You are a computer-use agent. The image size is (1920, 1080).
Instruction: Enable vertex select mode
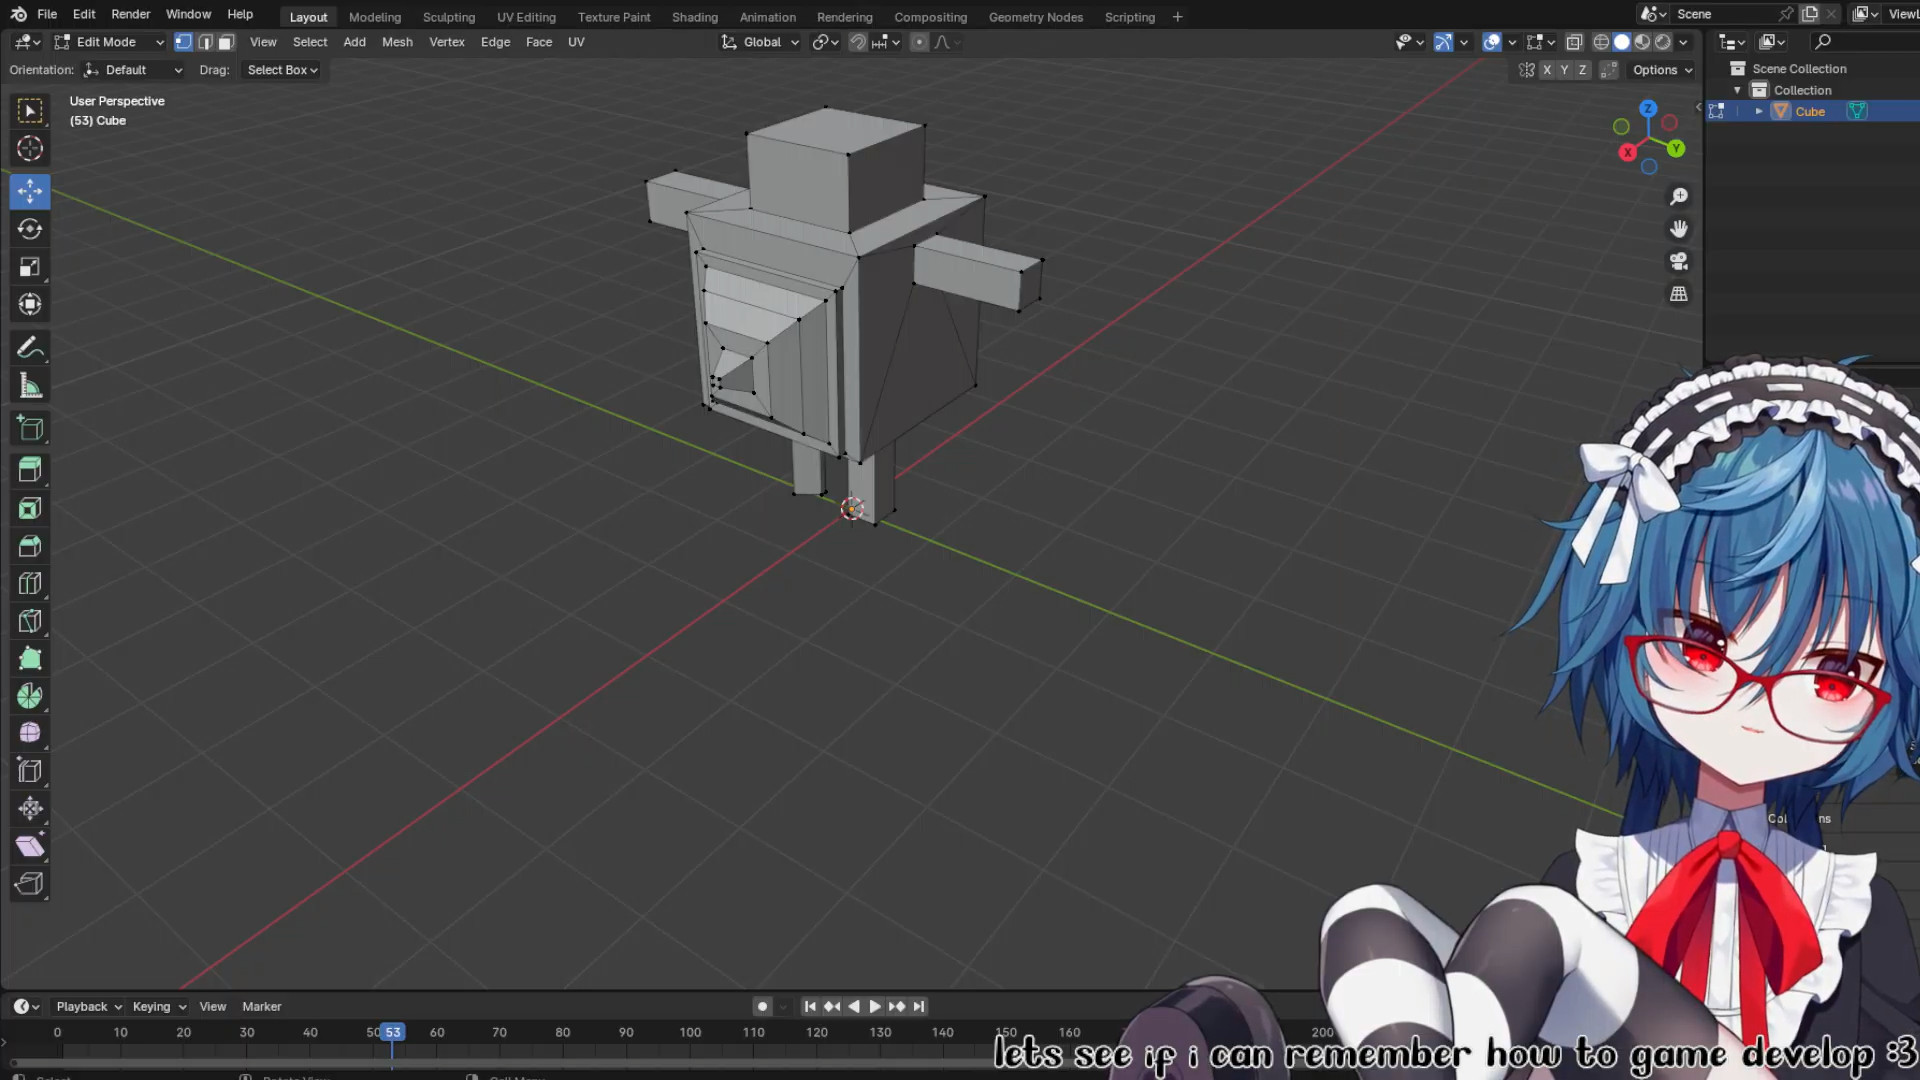[x=183, y=42]
